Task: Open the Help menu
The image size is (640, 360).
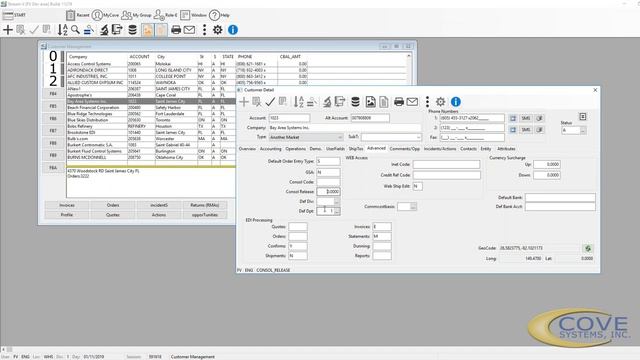Action: [220, 15]
